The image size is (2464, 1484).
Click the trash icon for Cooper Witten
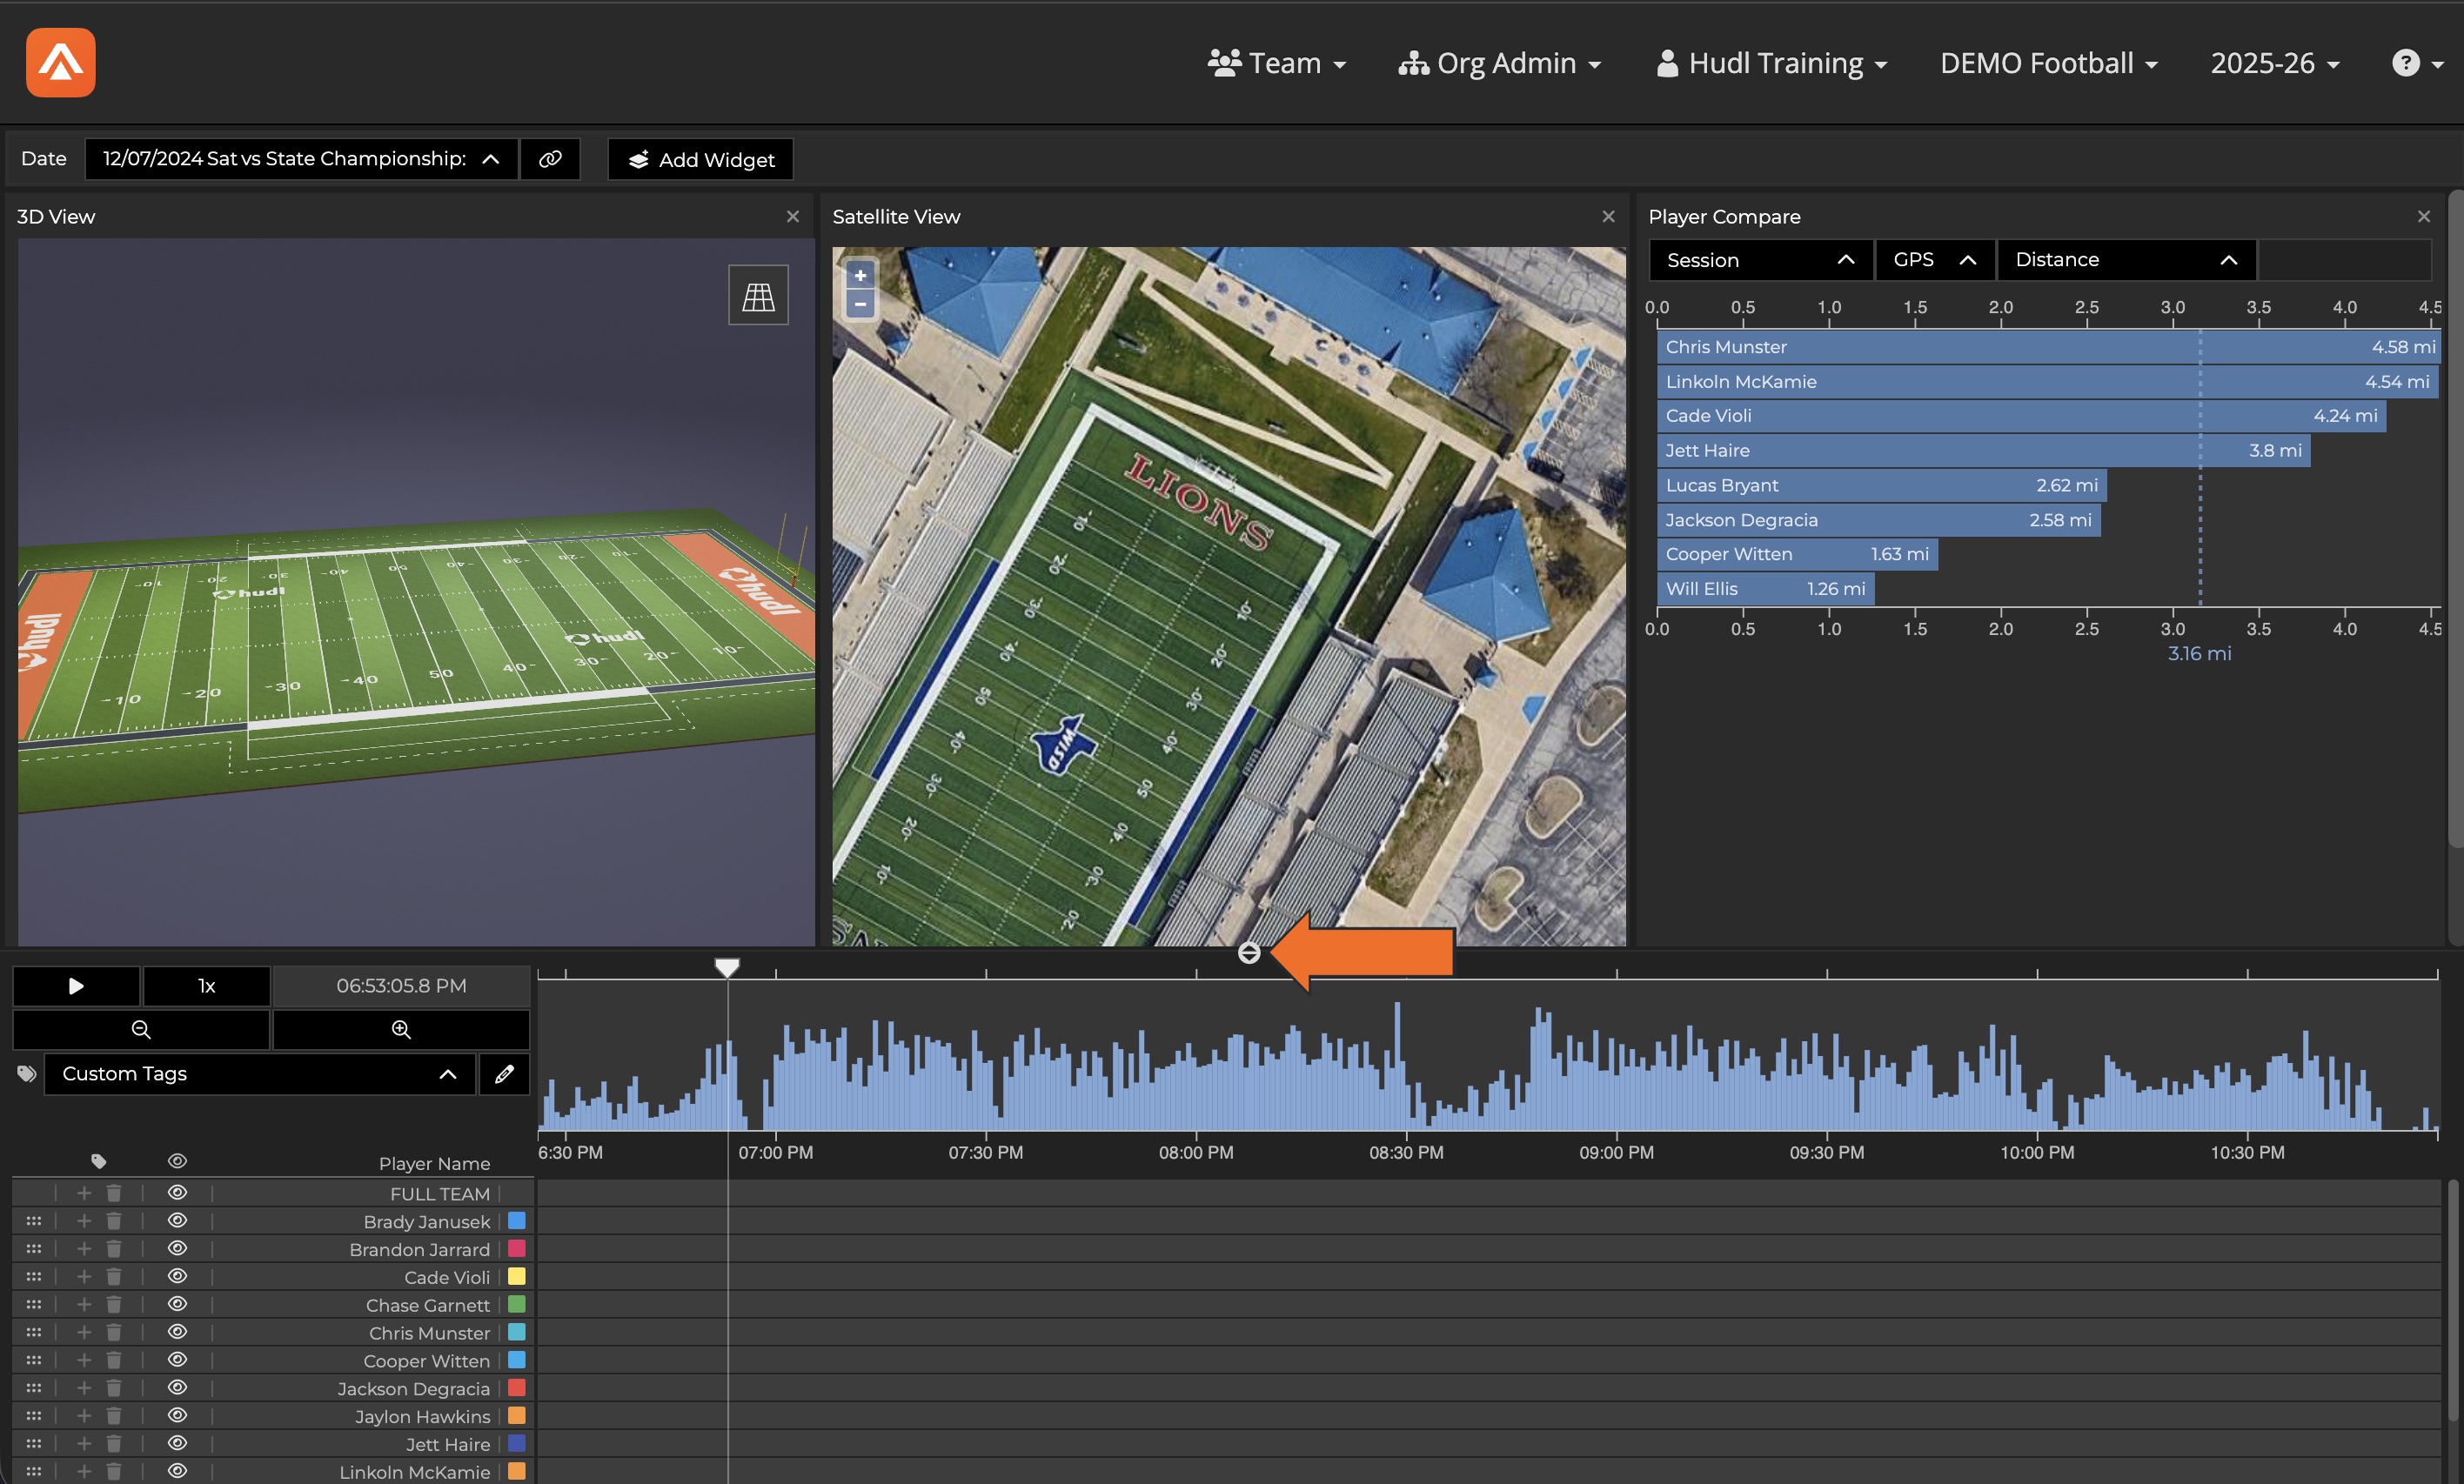114,1360
